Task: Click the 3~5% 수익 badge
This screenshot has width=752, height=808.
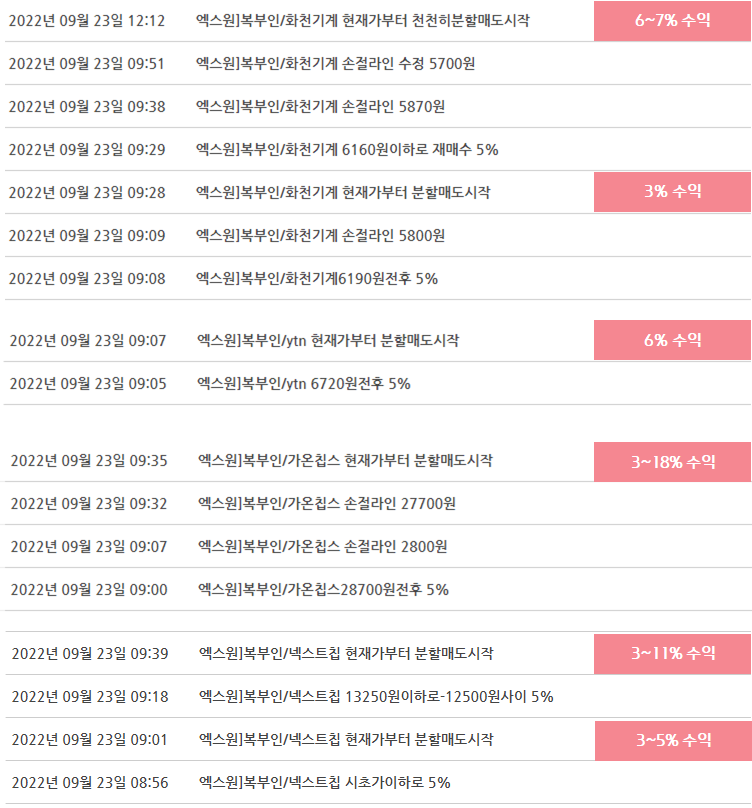Action: 673,740
